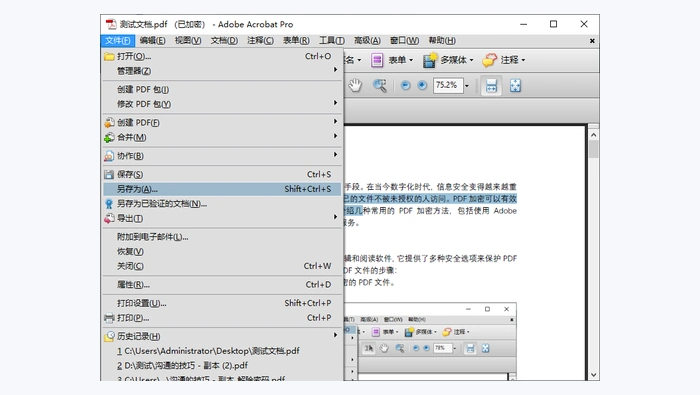This screenshot has height=395, width=700.
Task: Open the zoom percentage dropdown arrow
Action: tap(467, 86)
